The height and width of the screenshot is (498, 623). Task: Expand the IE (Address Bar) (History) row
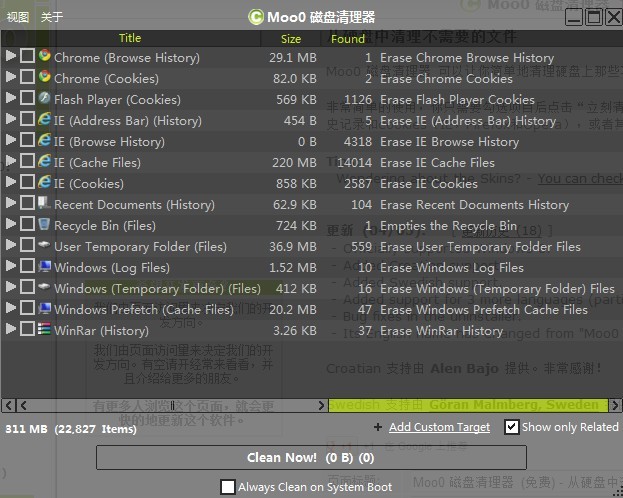click(x=11, y=119)
